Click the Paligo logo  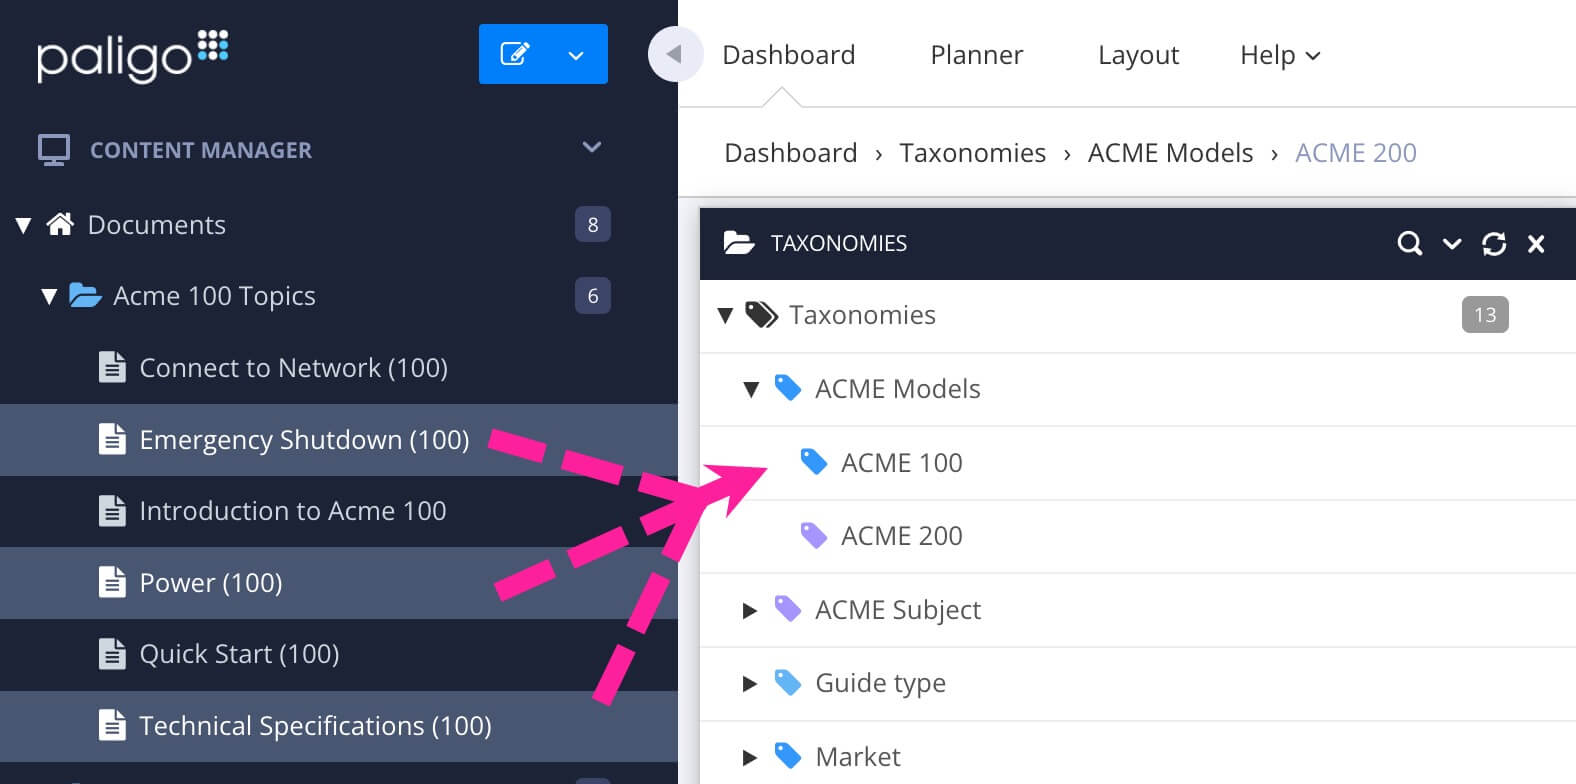pos(133,56)
